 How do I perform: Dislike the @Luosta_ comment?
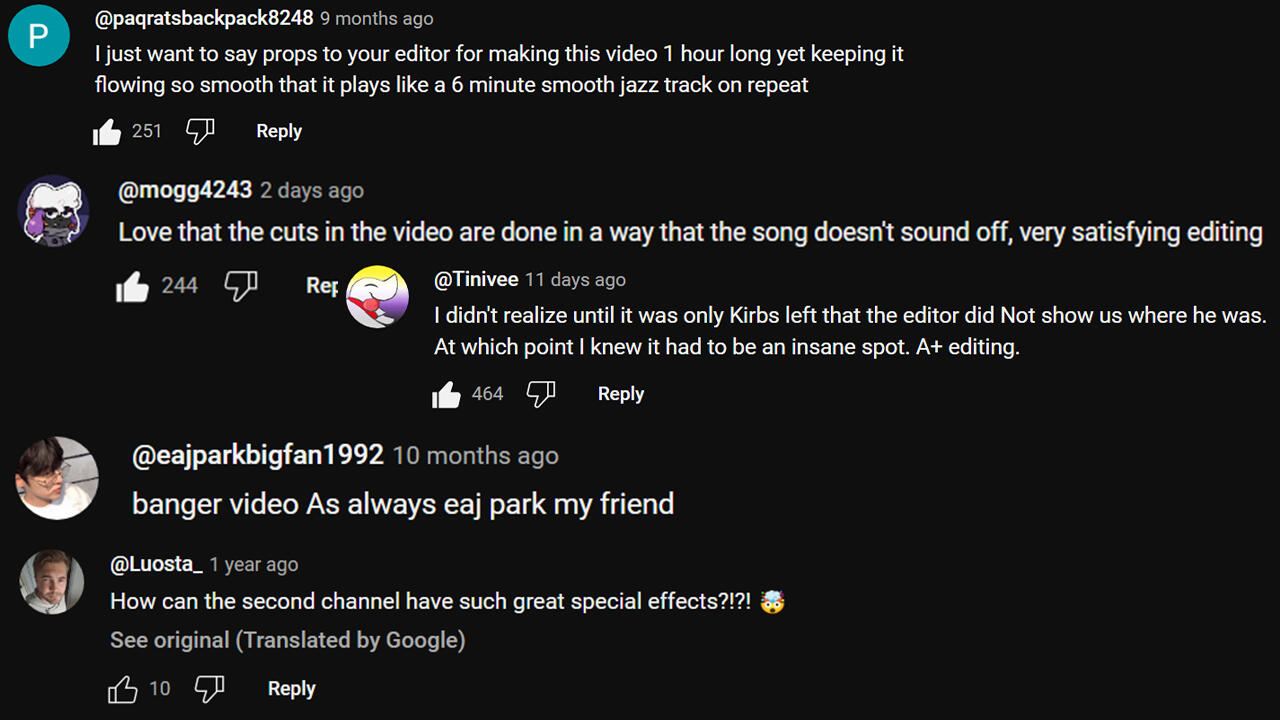pyautogui.click(x=209, y=688)
